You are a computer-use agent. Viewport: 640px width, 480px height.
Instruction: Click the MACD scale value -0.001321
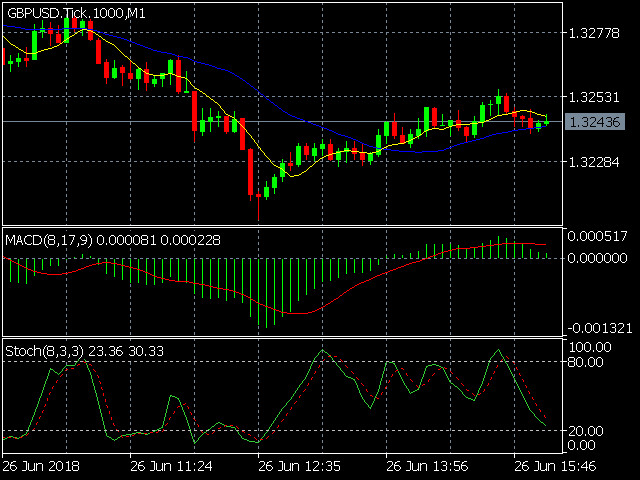(600, 328)
